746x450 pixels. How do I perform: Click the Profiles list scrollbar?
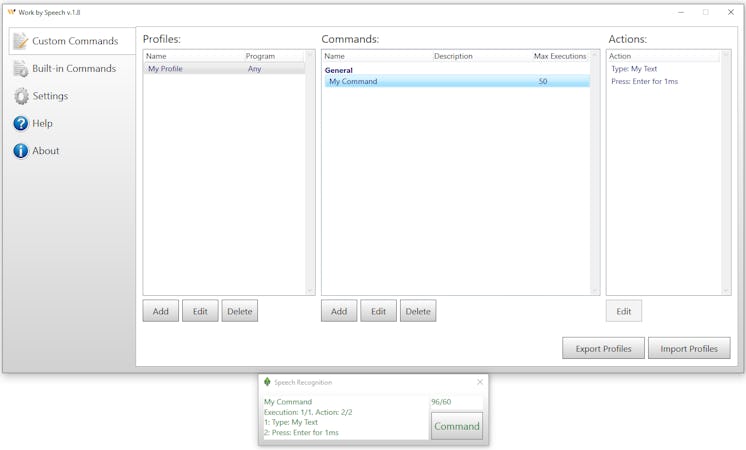click(x=310, y=172)
